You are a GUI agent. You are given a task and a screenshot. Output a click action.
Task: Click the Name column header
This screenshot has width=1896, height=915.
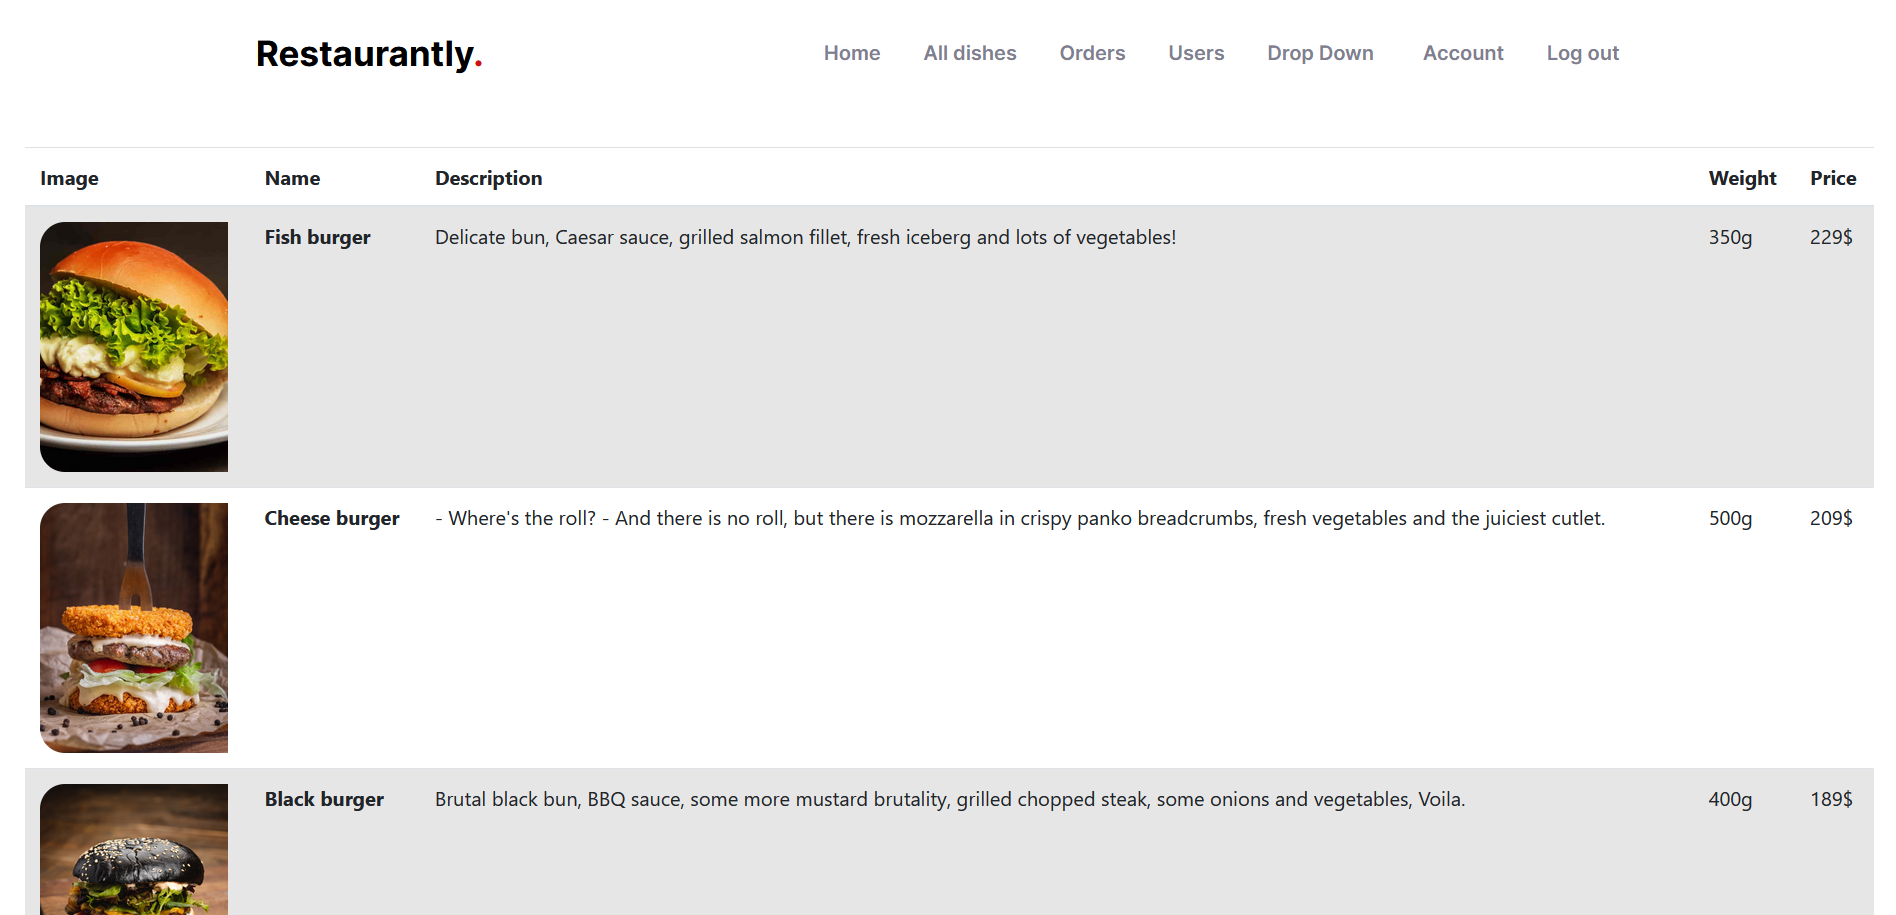coord(292,178)
